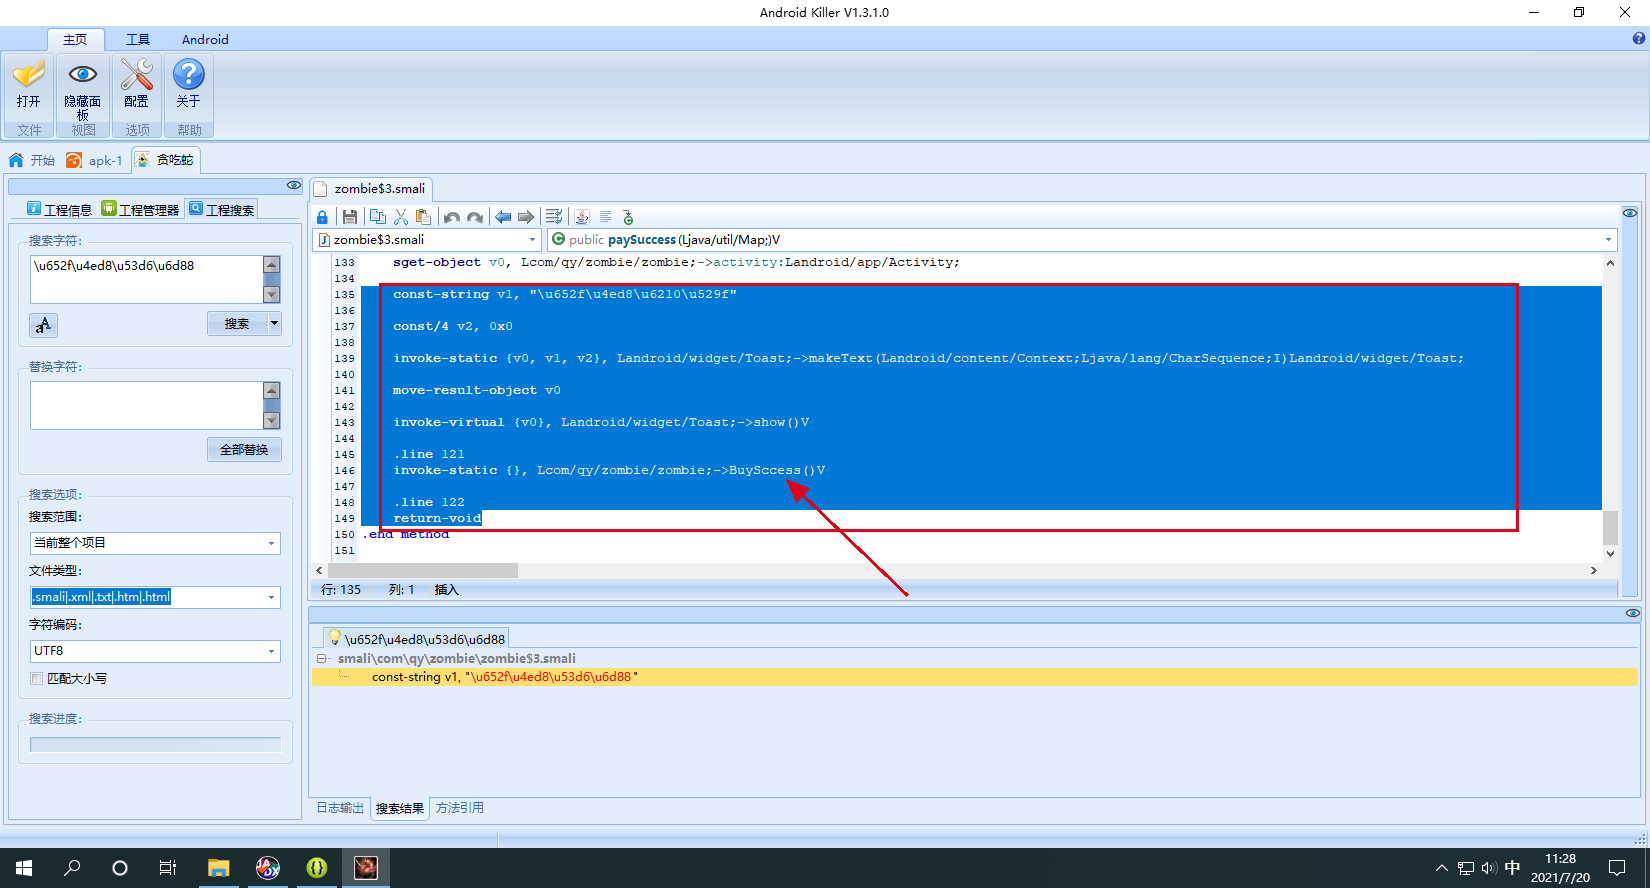The height and width of the screenshot is (888, 1650).
Task: Click the 打开 open icon in ribbon
Action: click(x=29, y=84)
